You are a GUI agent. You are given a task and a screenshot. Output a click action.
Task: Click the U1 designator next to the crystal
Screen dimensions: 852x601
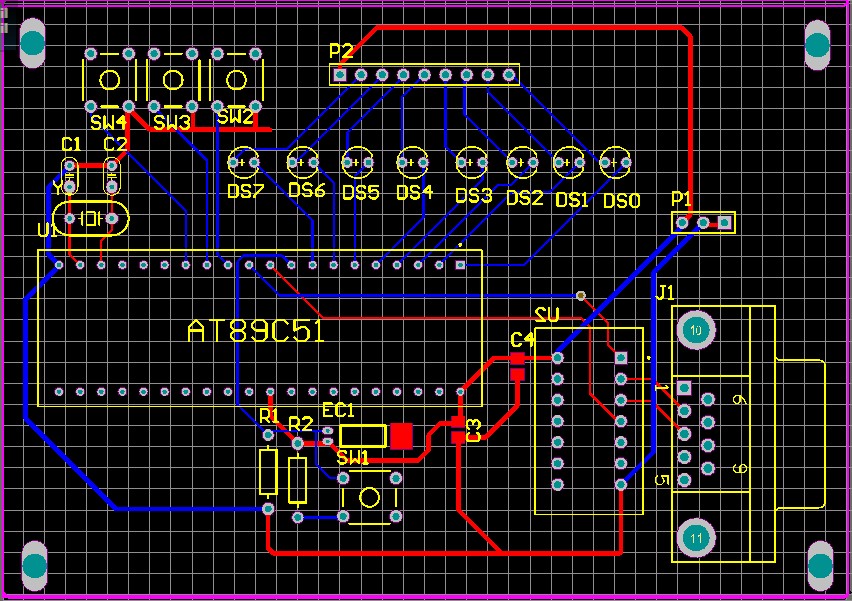click(47, 230)
